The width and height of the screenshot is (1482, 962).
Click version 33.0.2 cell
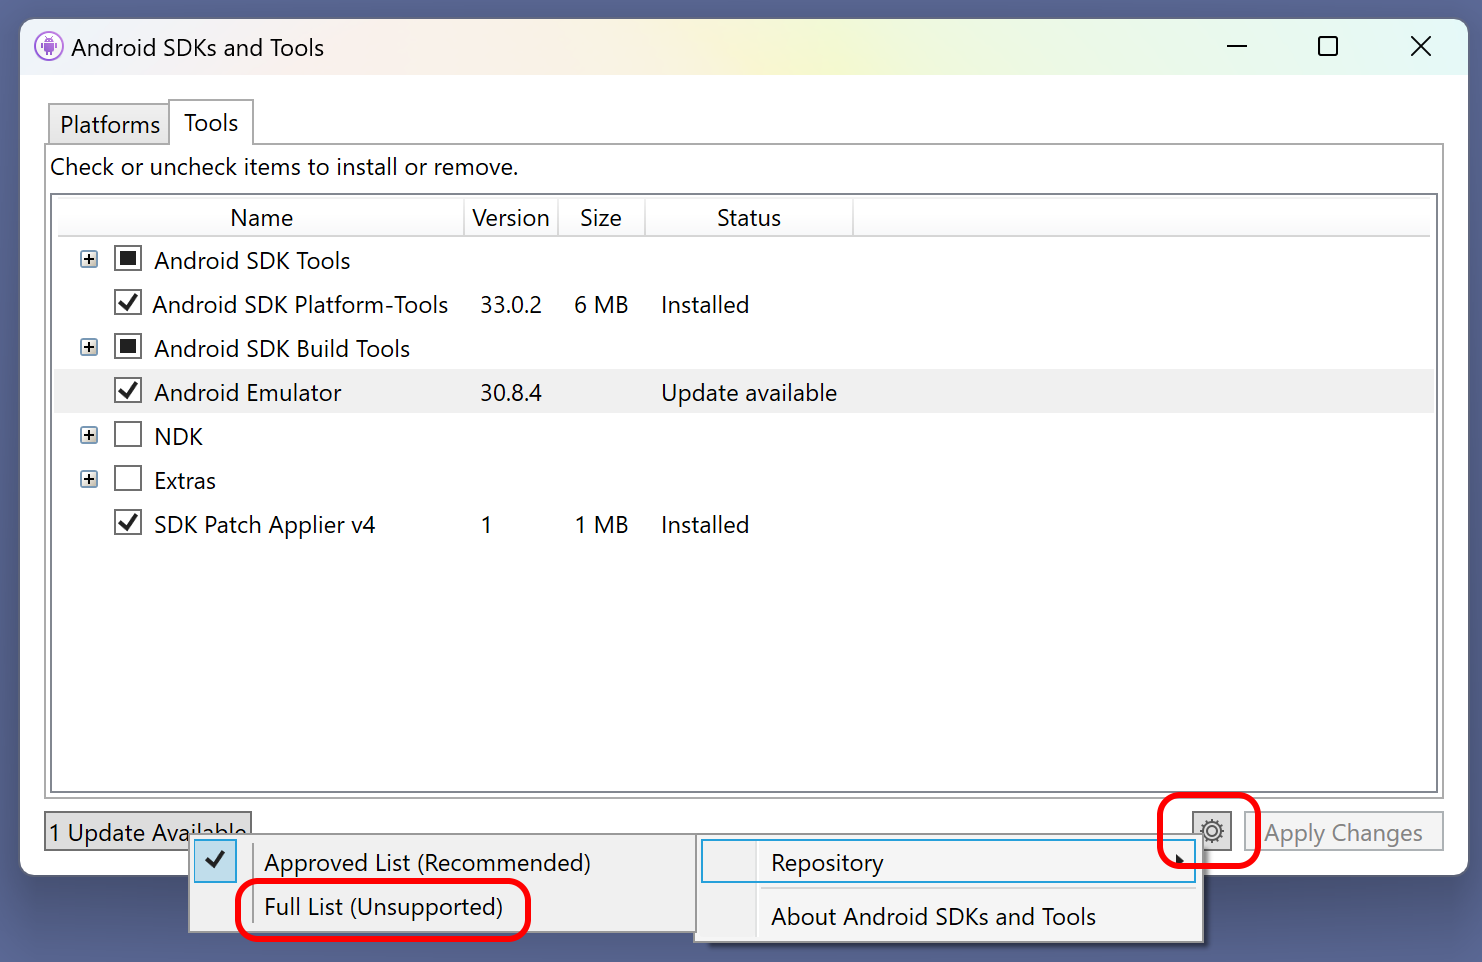pyautogui.click(x=511, y=305)
